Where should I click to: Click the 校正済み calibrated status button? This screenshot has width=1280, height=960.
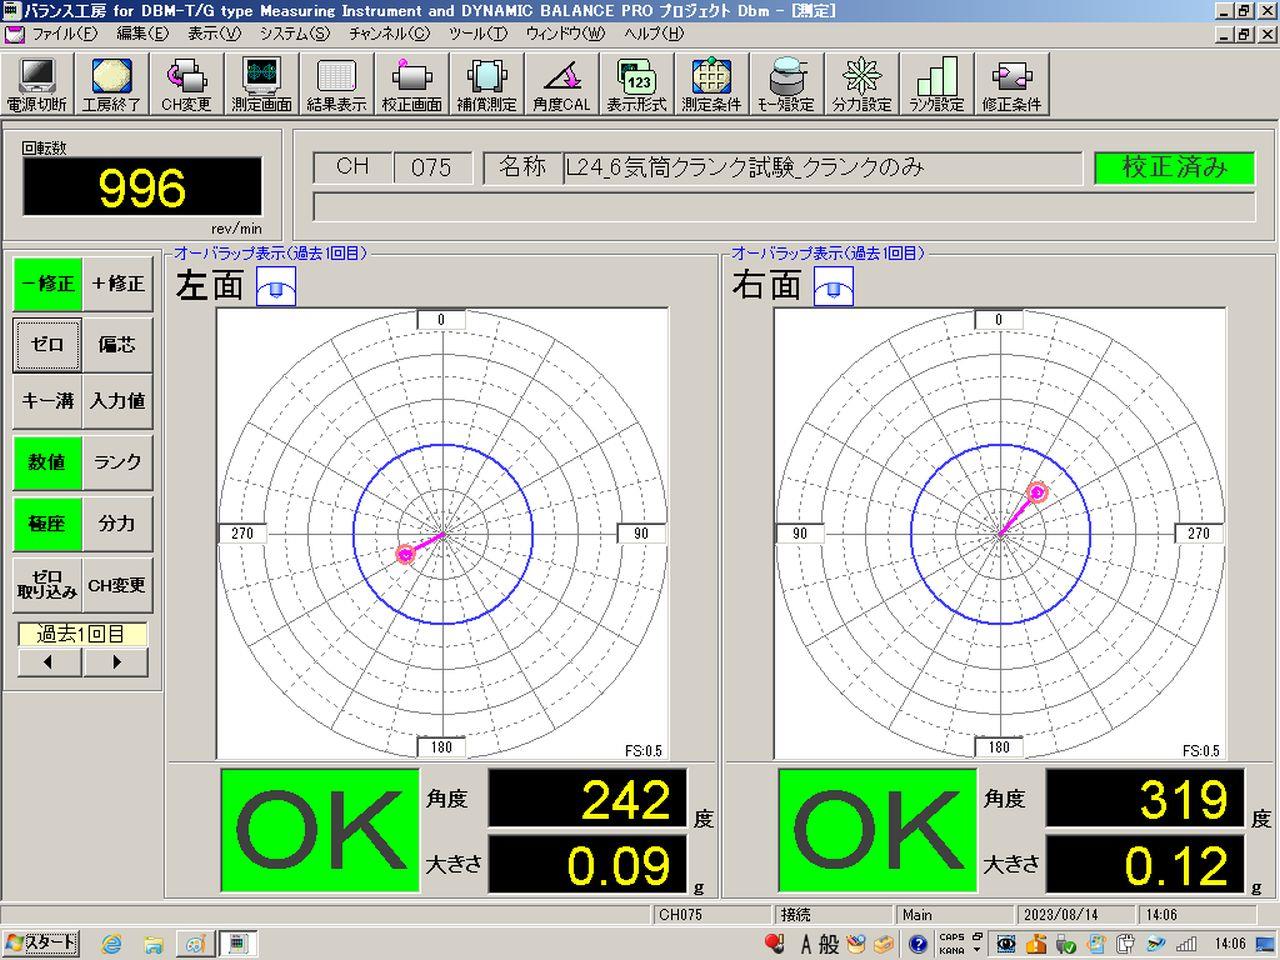(x=1175, y=167)
